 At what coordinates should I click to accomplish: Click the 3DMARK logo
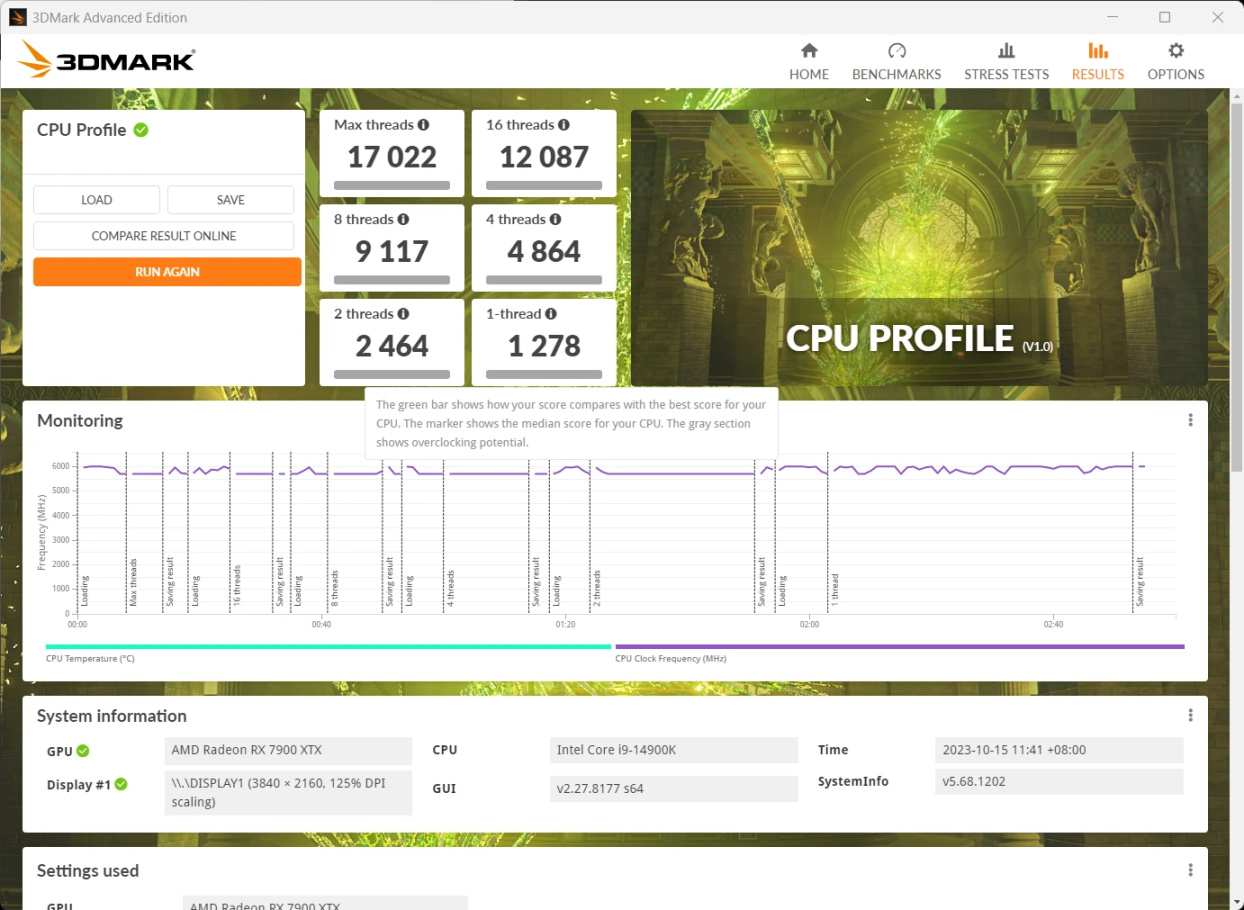point(107,61)
